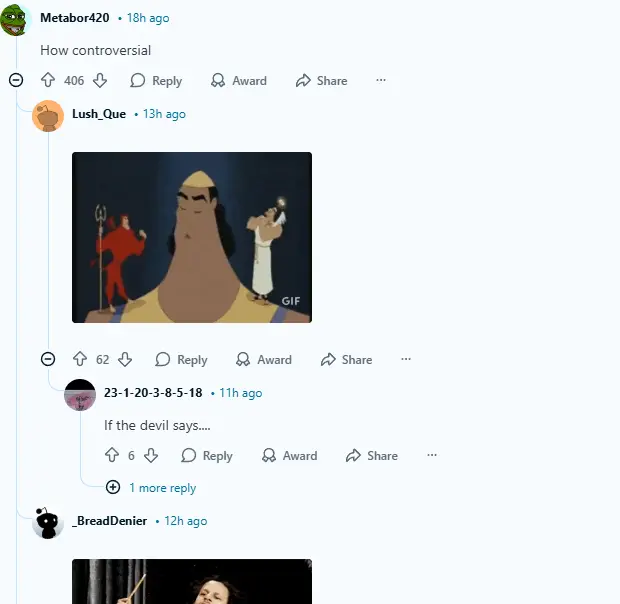The height and width of the screenshot is (604, 620).
Task: Downvote the comment with 6 points
Action: pyautogui.click(x=151, y=455)
